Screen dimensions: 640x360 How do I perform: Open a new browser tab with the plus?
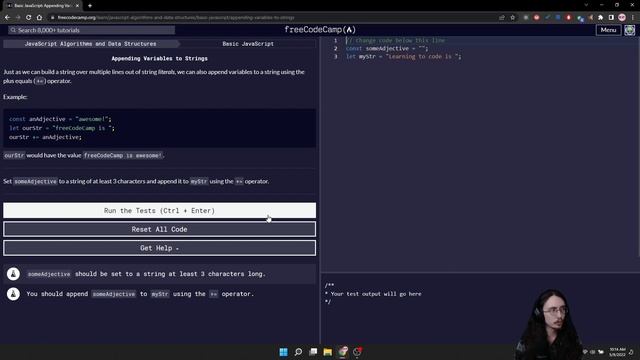90,6
